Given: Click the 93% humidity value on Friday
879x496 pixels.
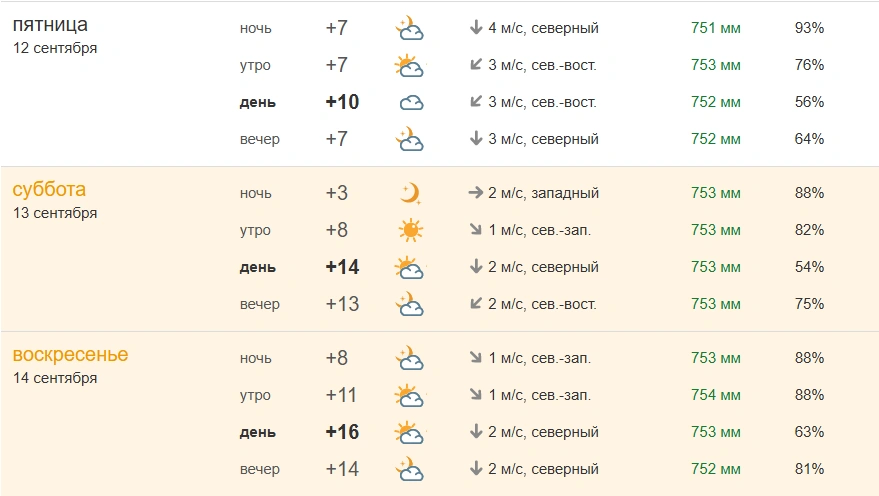Looking at the screenshot, I should tap(809, 27).
